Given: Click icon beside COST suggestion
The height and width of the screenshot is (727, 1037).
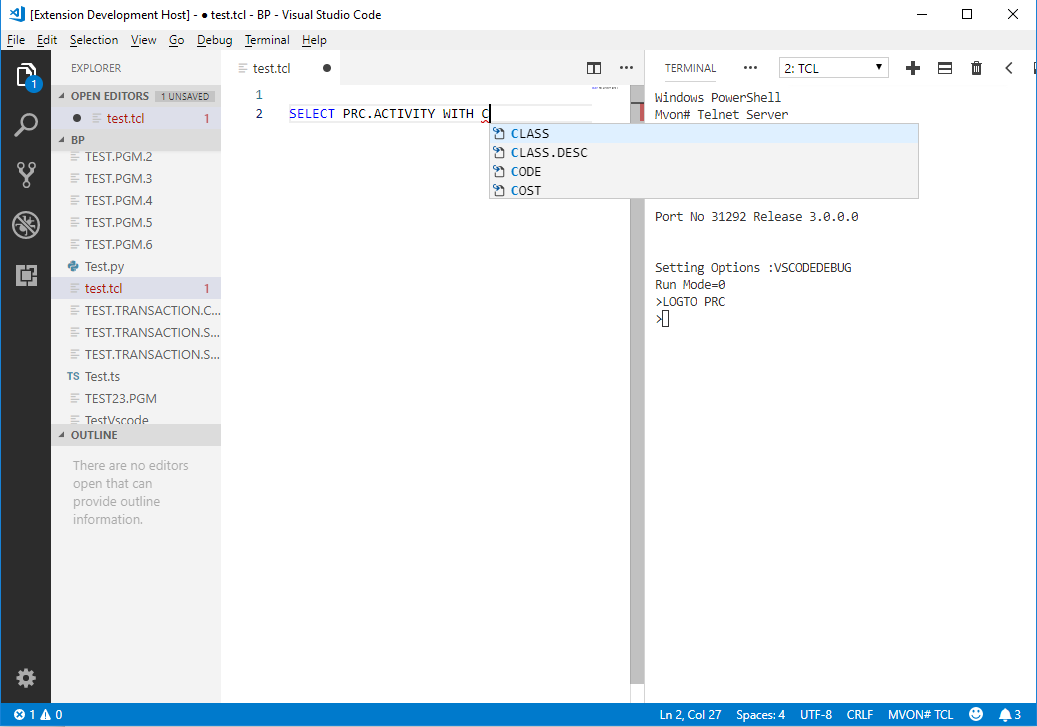Looking at the screenshot, I should pyautogui.click(x=499, y=191).
